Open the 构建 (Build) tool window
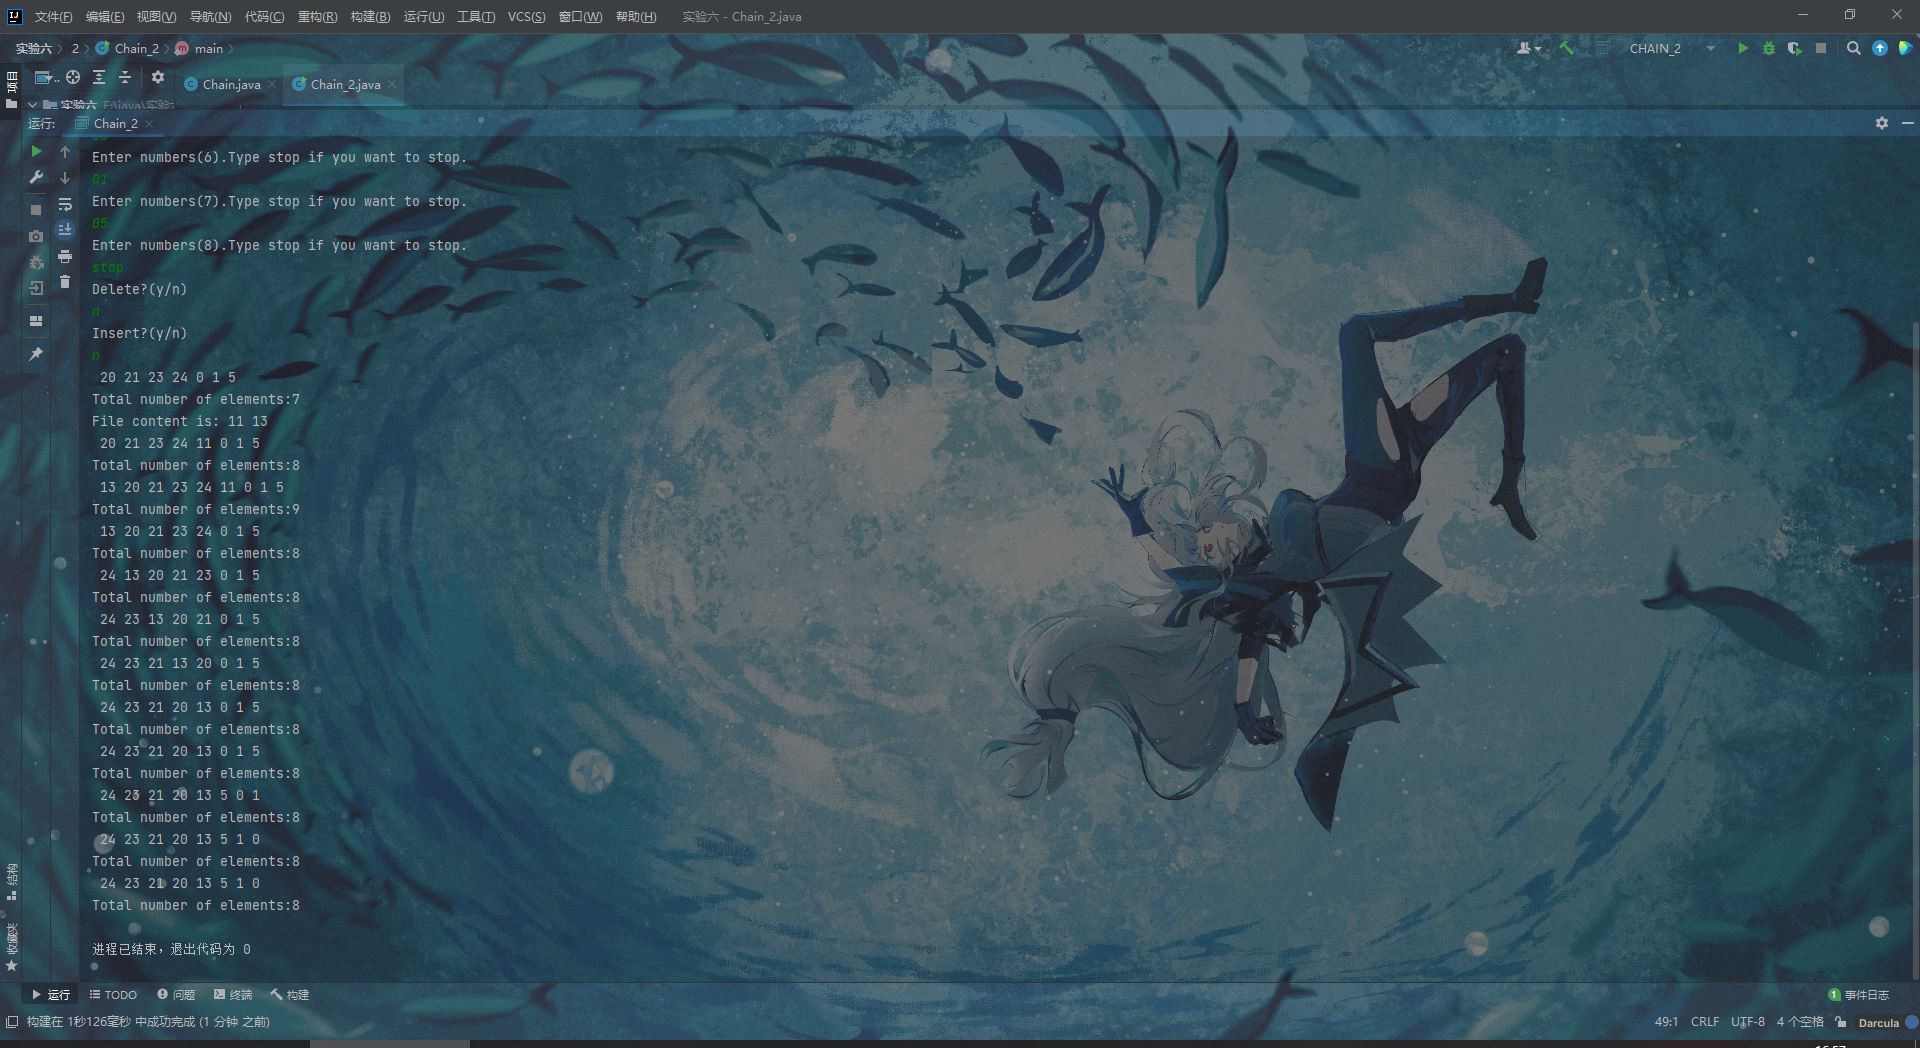 (x=290, y=994)
